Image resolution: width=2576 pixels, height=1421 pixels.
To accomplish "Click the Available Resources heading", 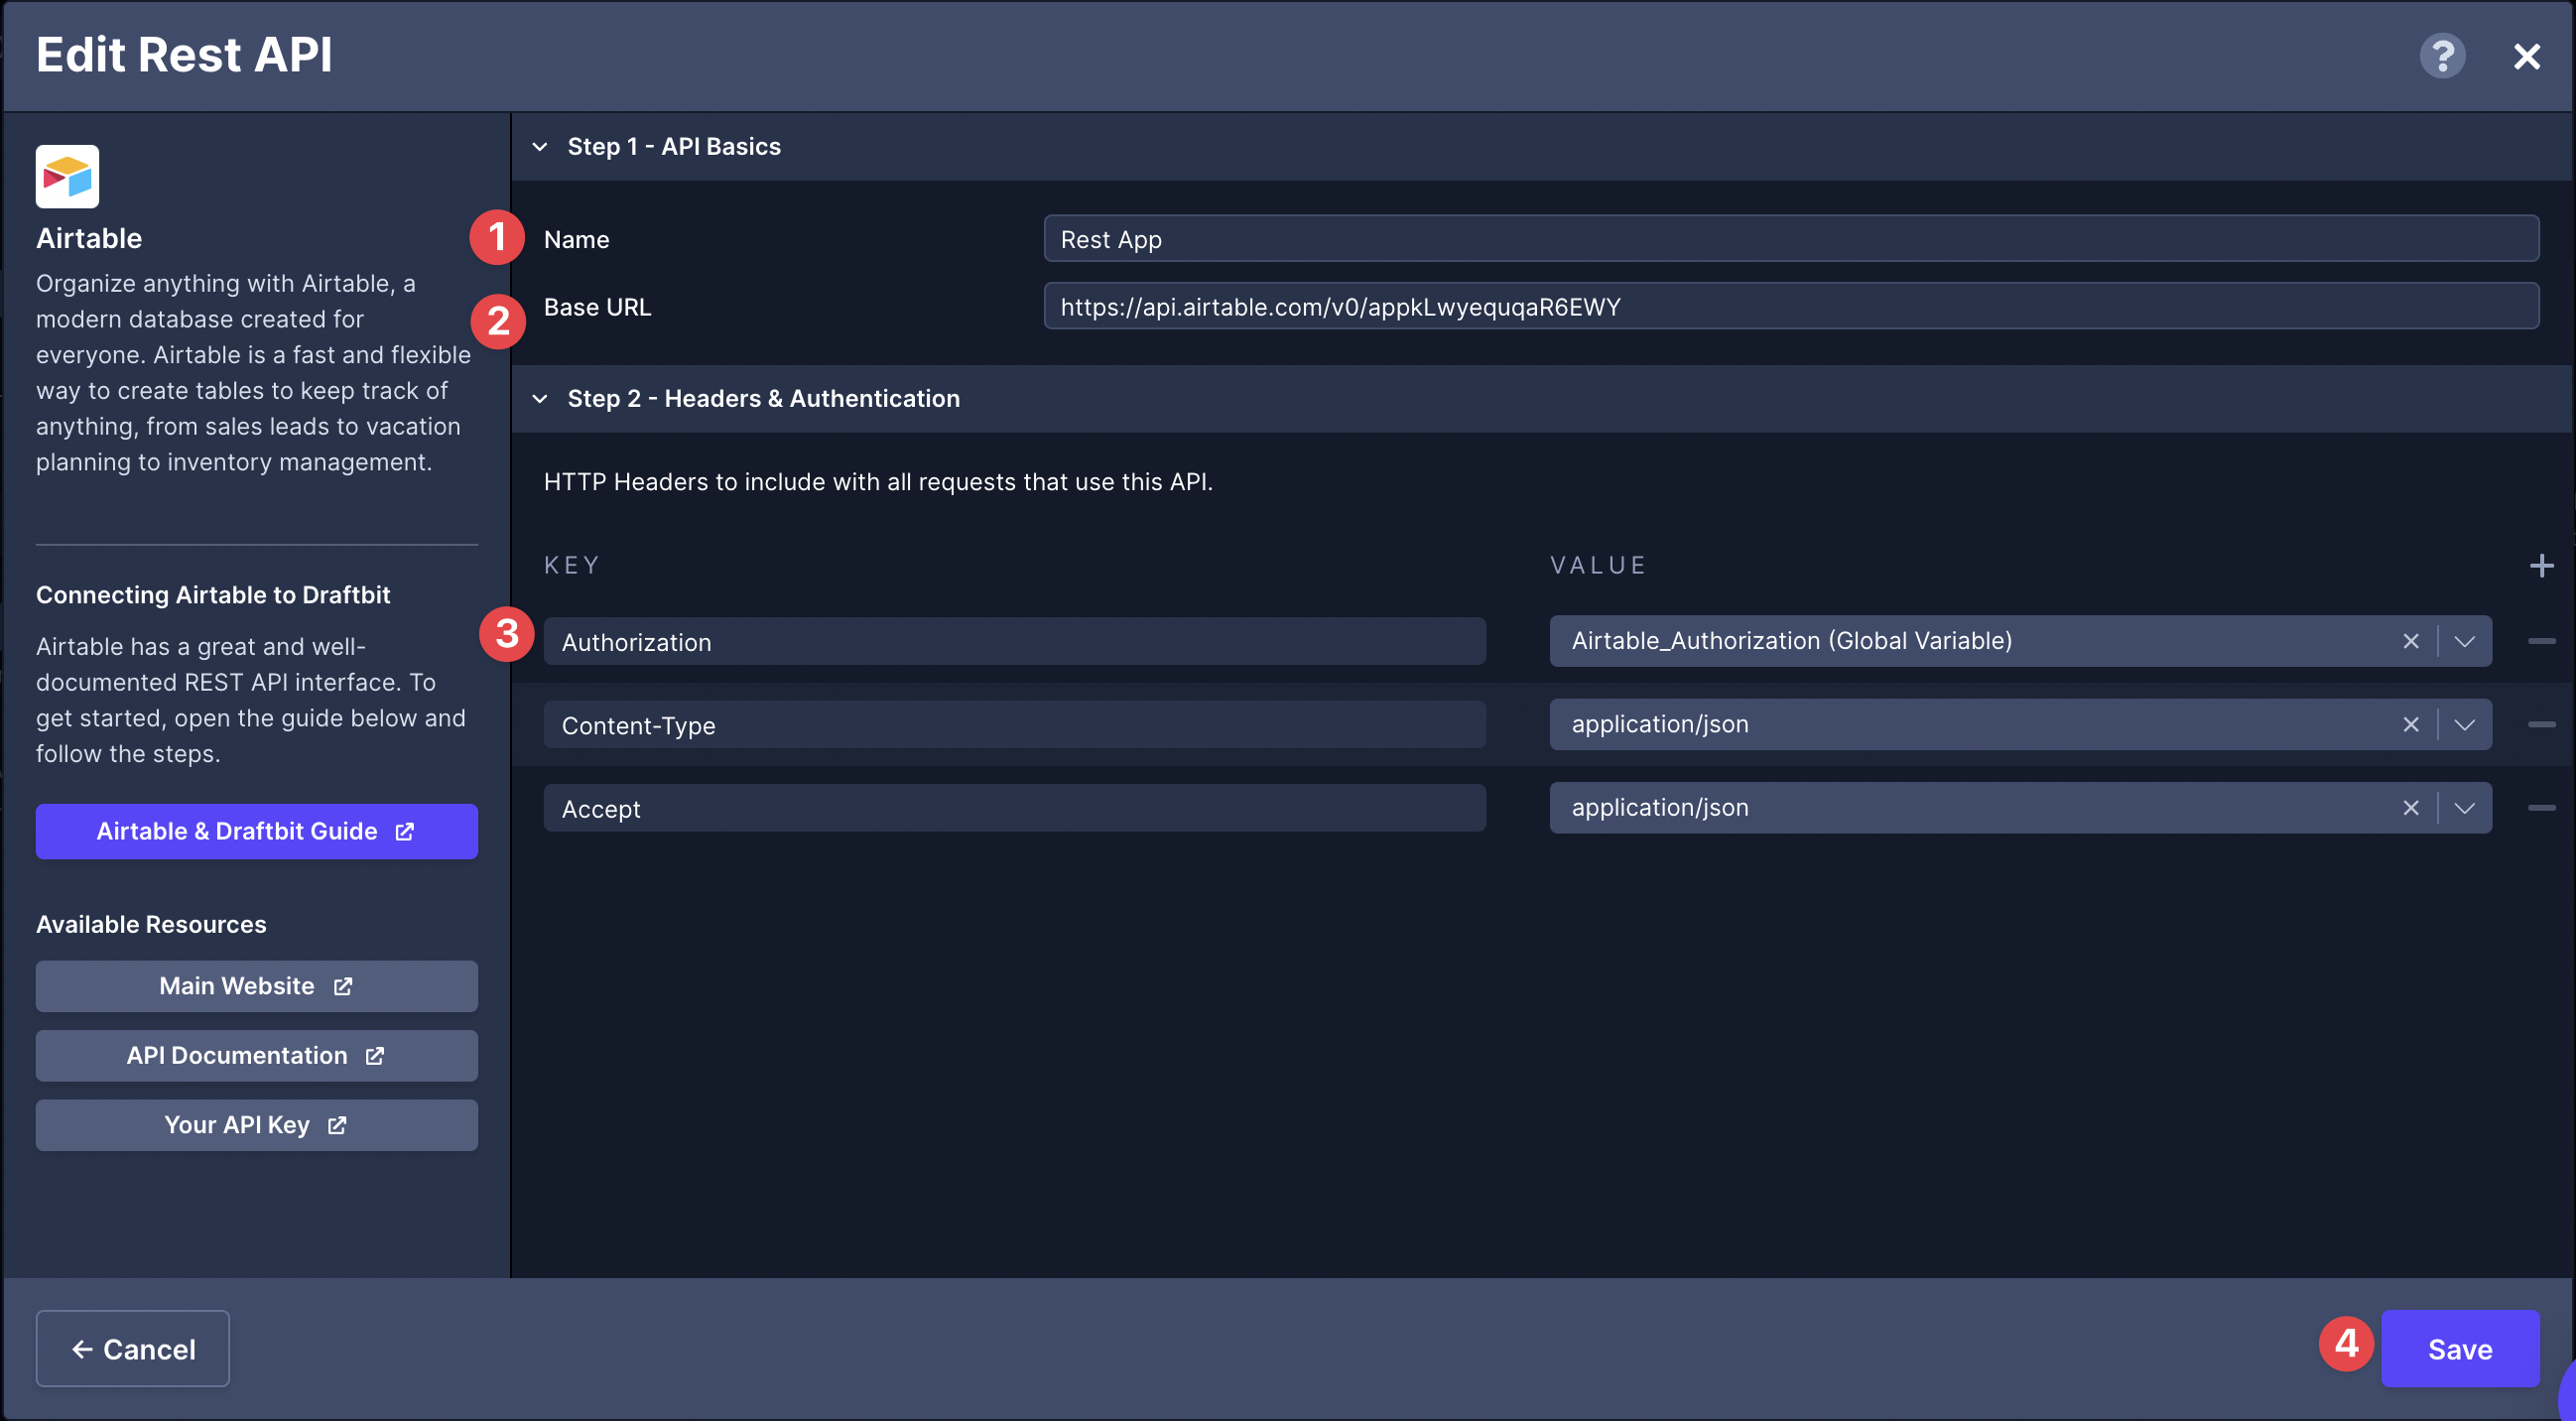I will (151, 924).
